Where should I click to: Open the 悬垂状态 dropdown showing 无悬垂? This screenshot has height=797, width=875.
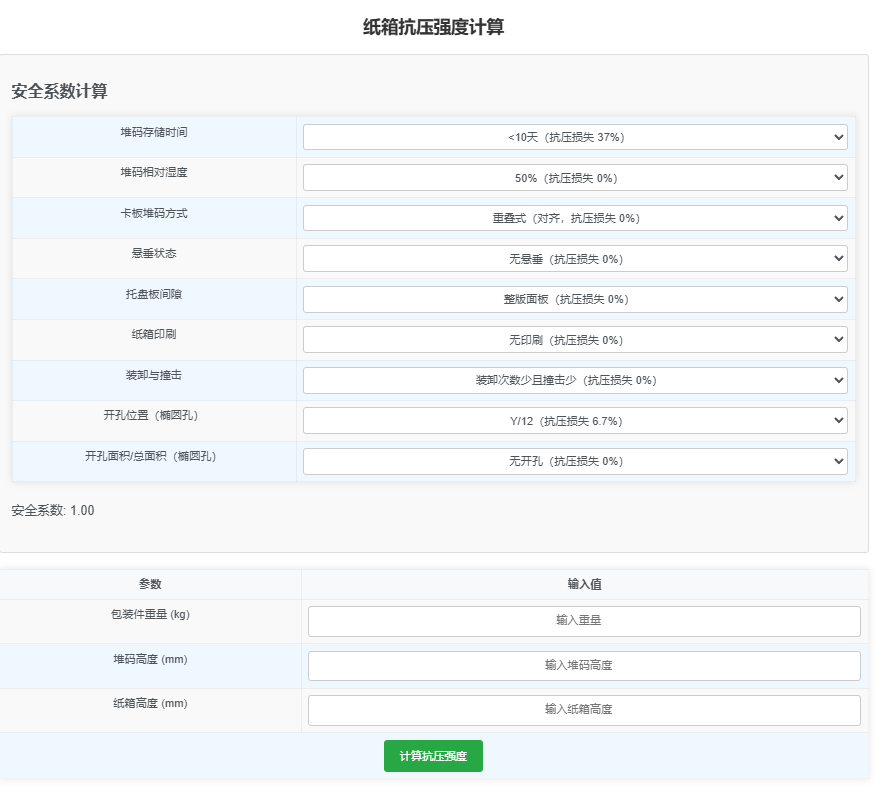[572, 258]
